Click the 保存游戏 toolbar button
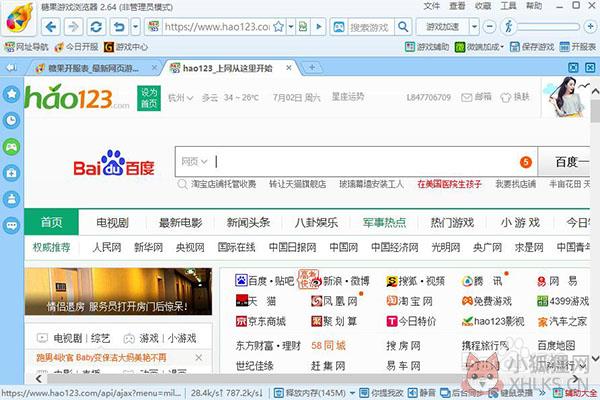 click(x=532, y=47)
